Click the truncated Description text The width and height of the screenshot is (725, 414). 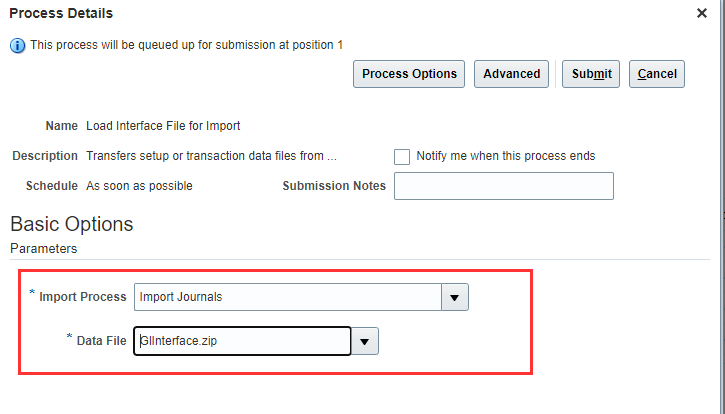coord(211,156)
